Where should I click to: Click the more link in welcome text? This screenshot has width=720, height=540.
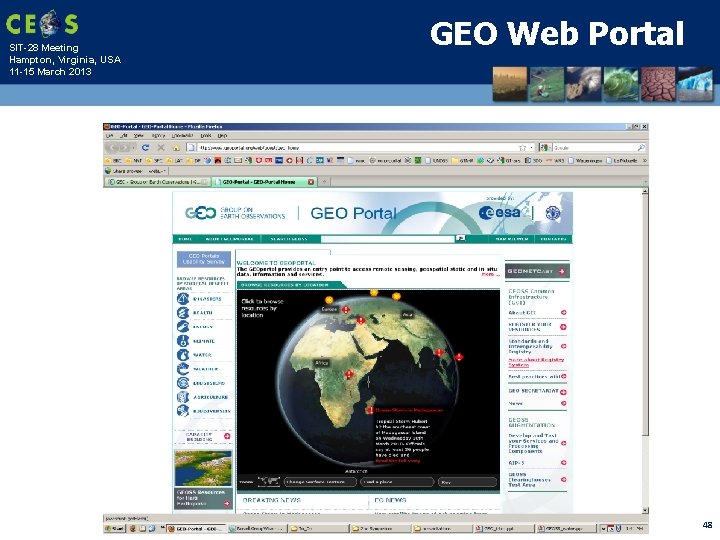(x=489, y=275)
